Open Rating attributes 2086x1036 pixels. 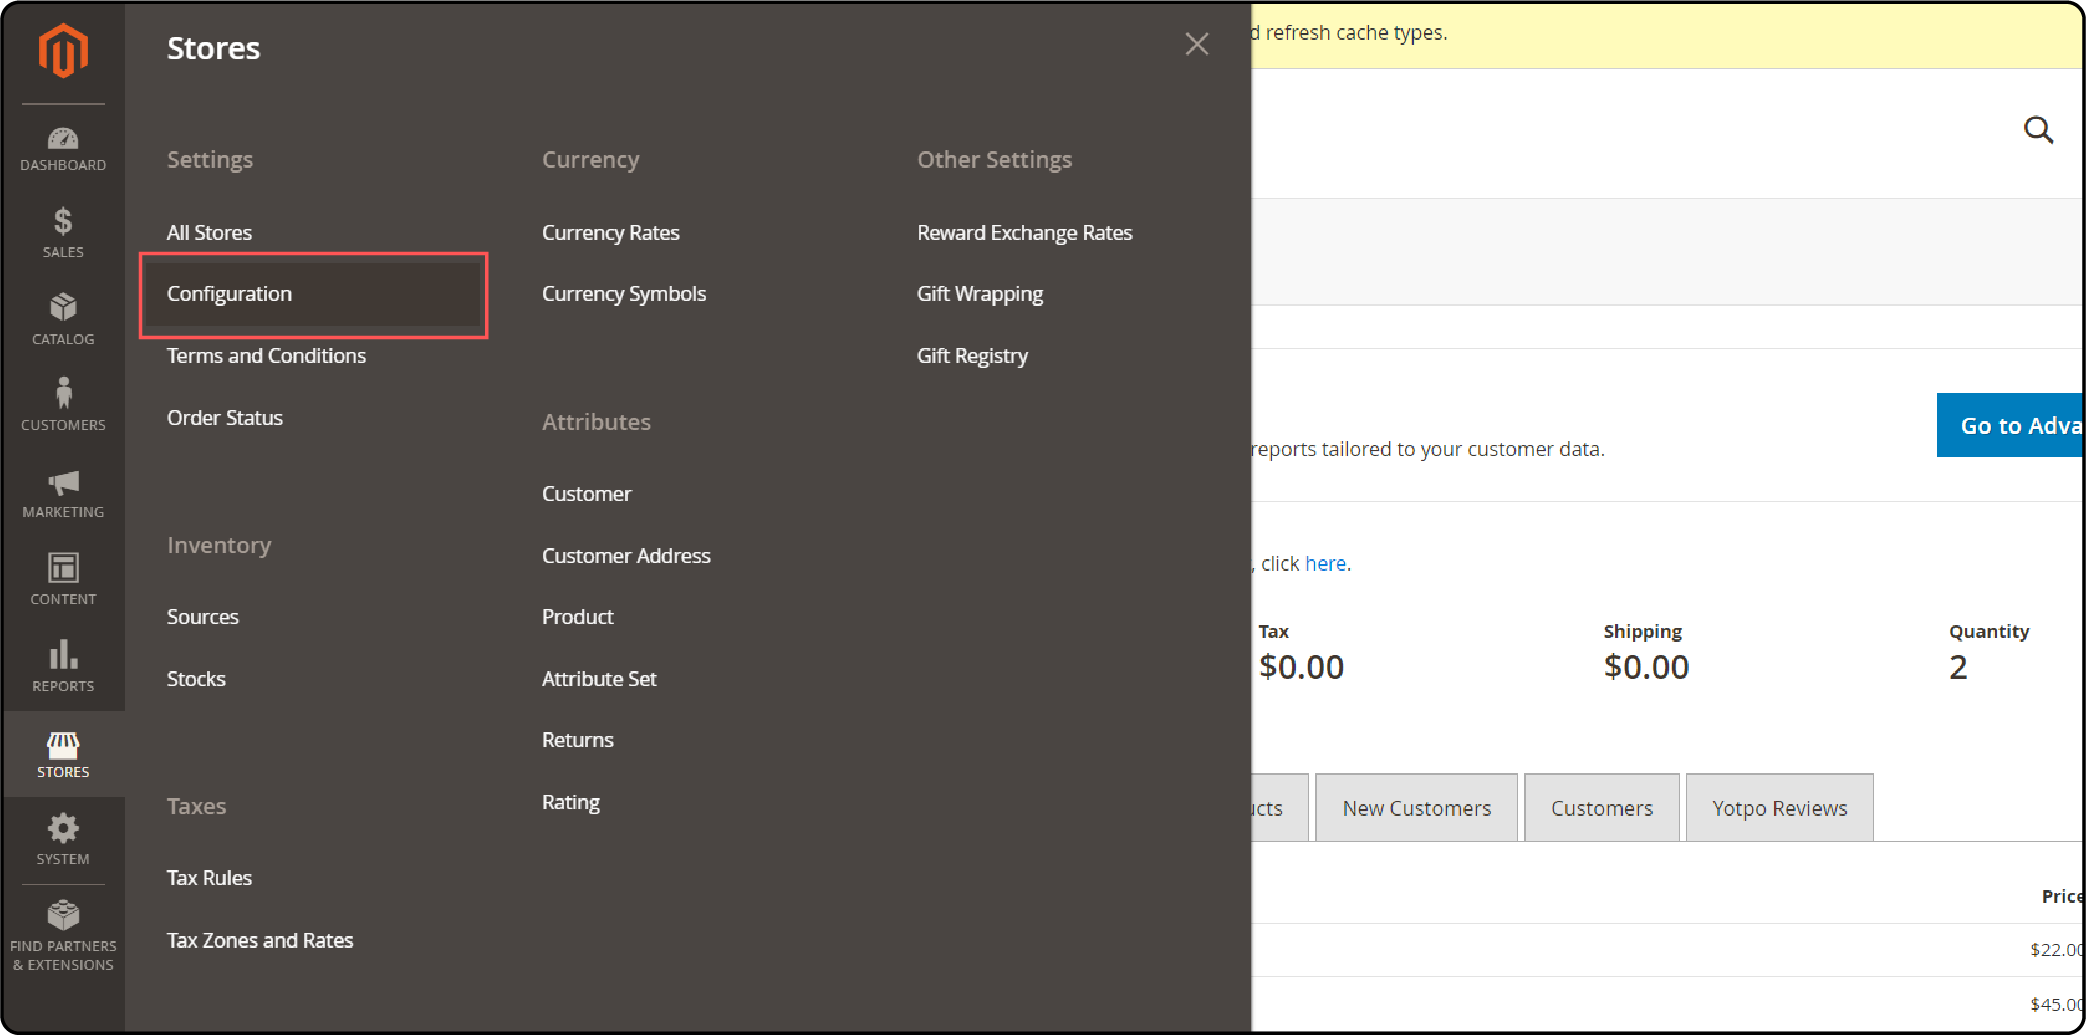571,803
